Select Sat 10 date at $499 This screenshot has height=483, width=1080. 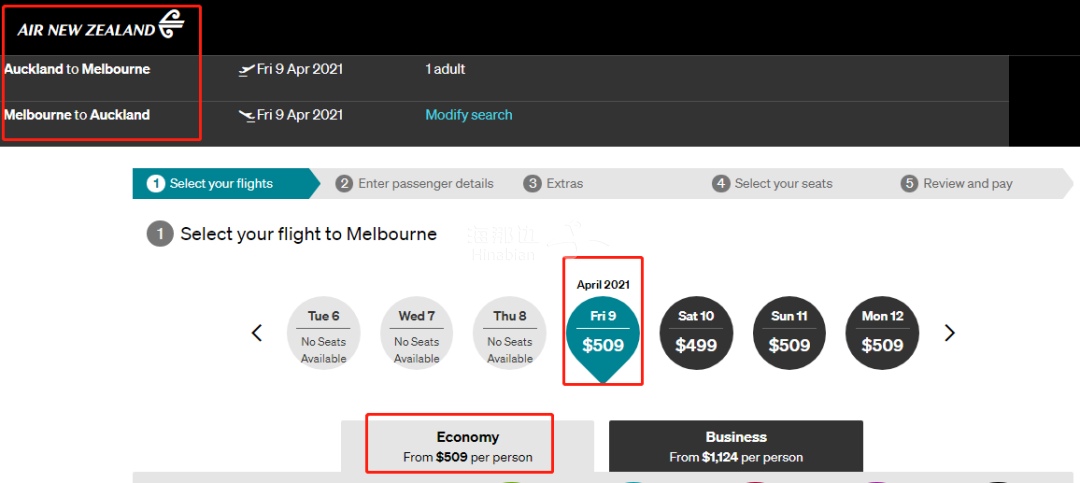(696, 333)
